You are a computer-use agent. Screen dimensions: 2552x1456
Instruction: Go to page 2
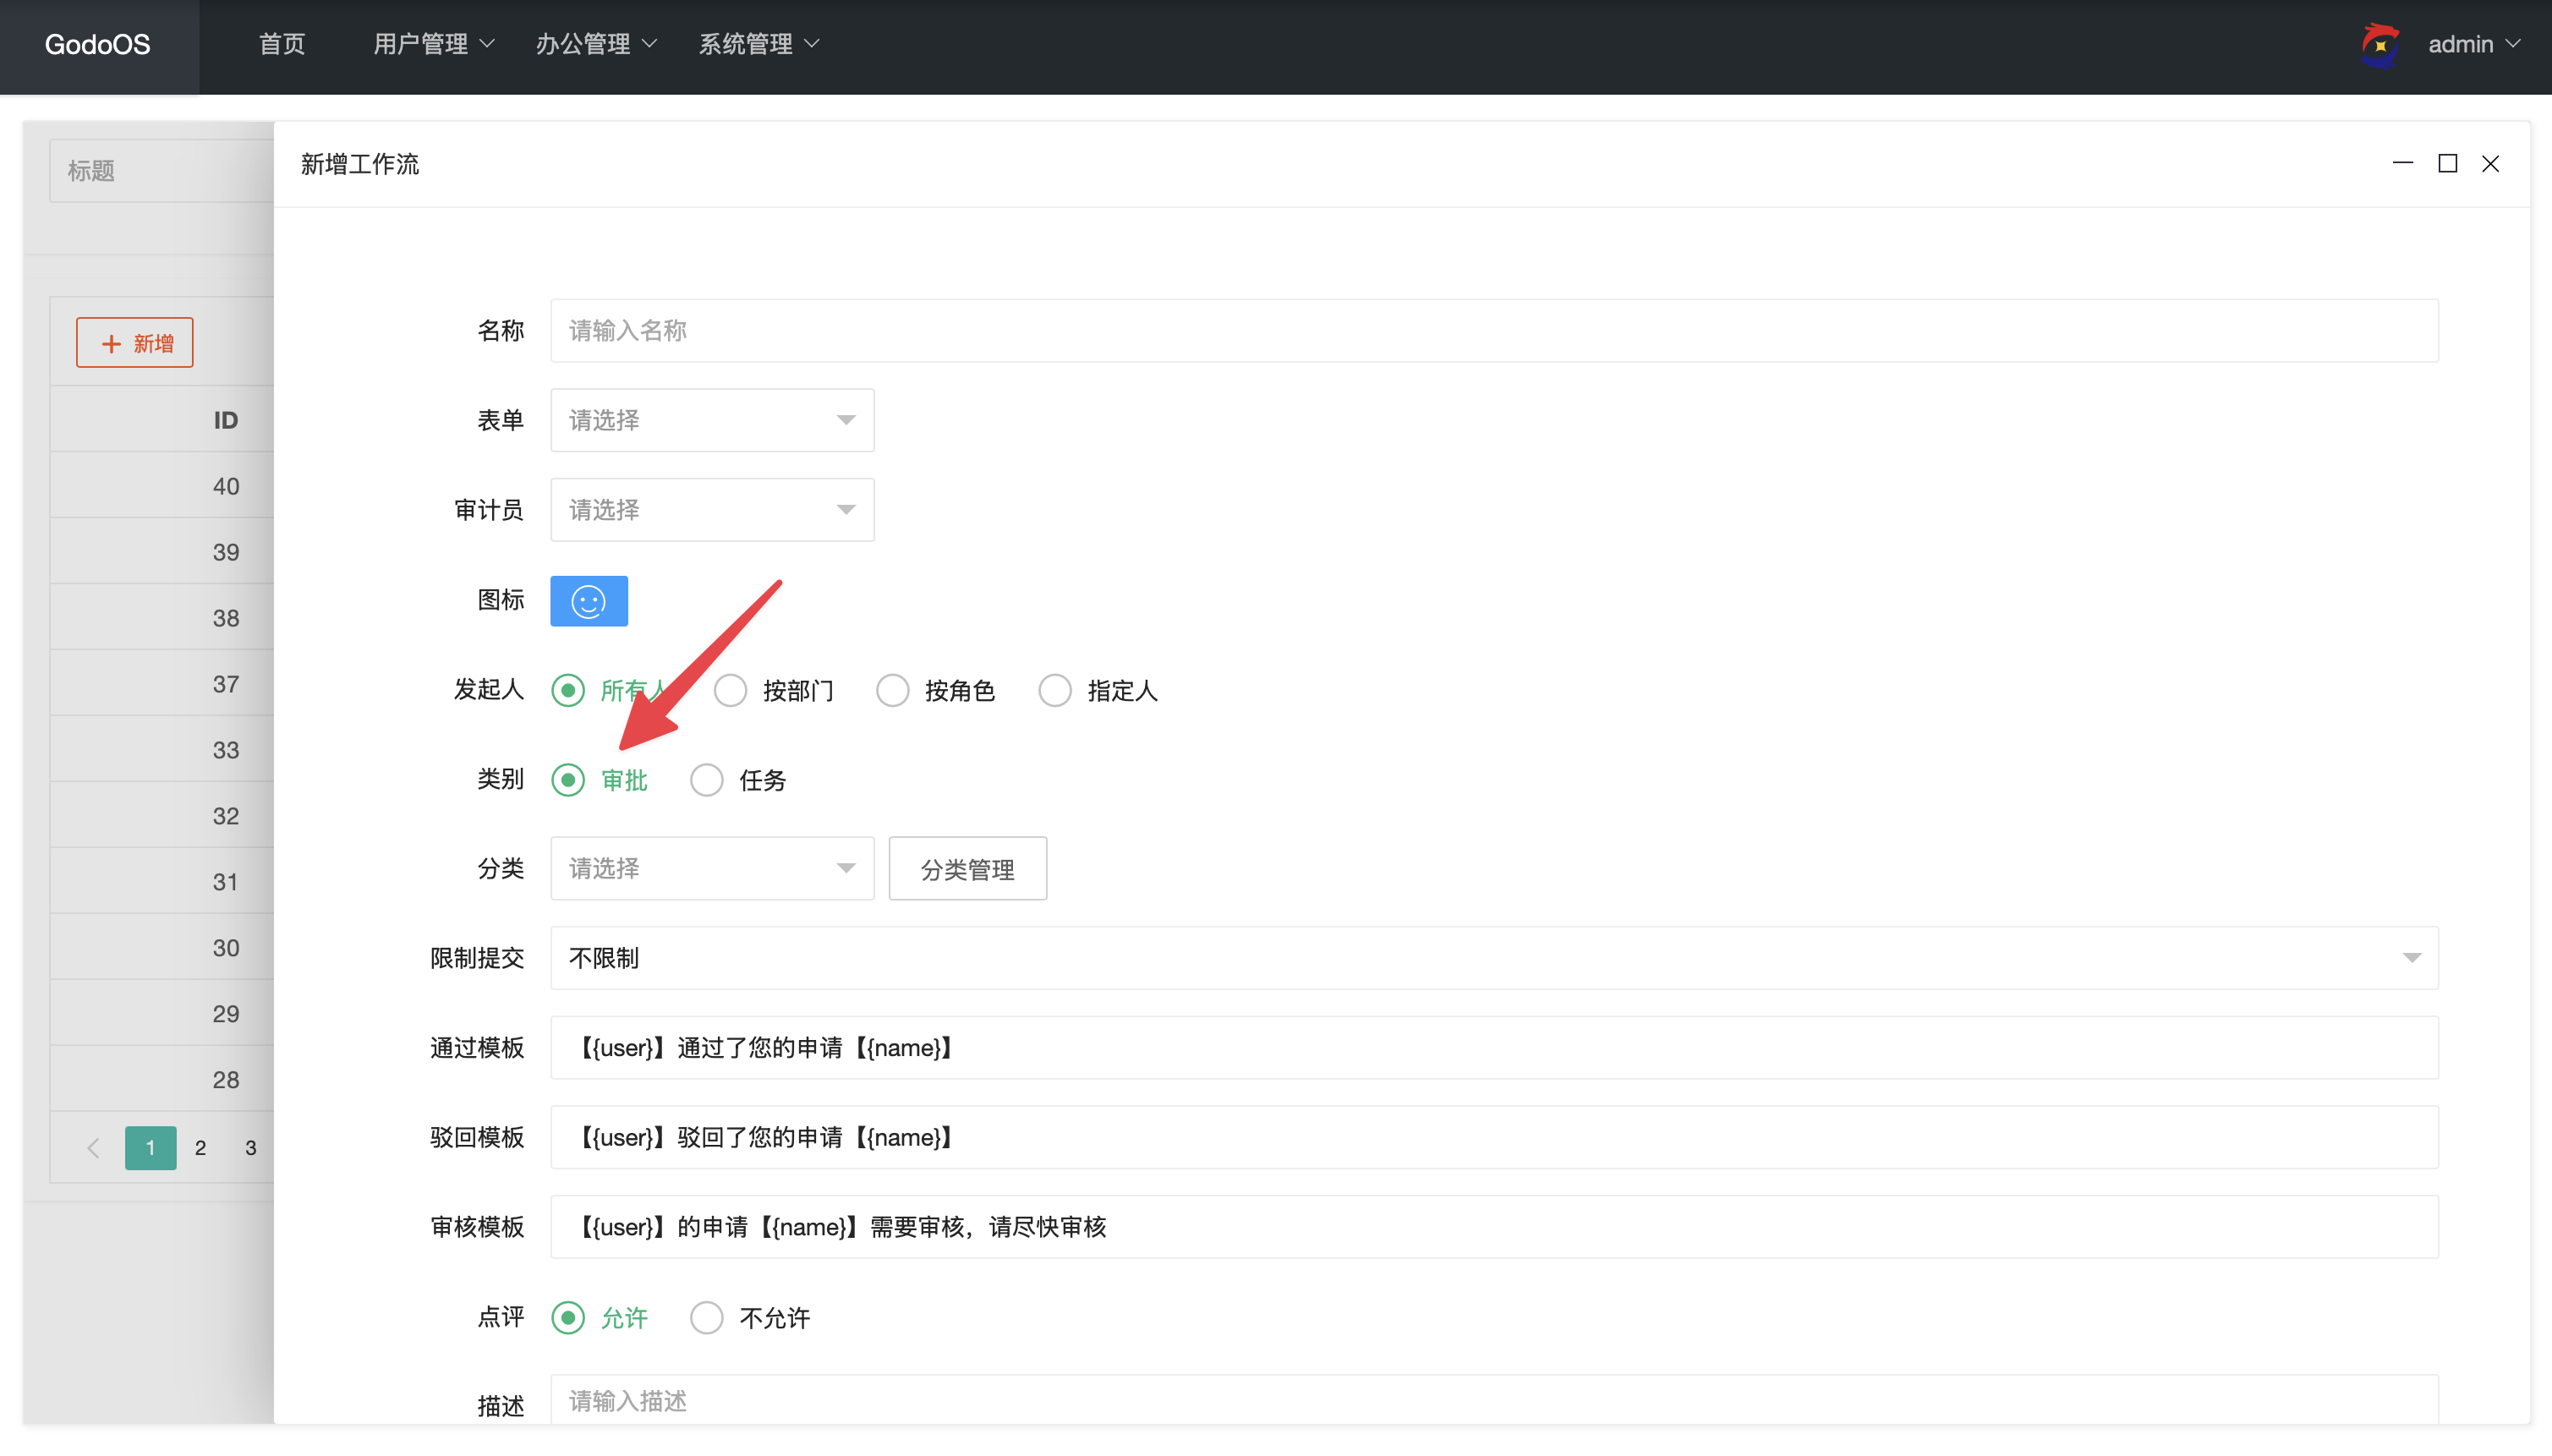coord(200,1148)
